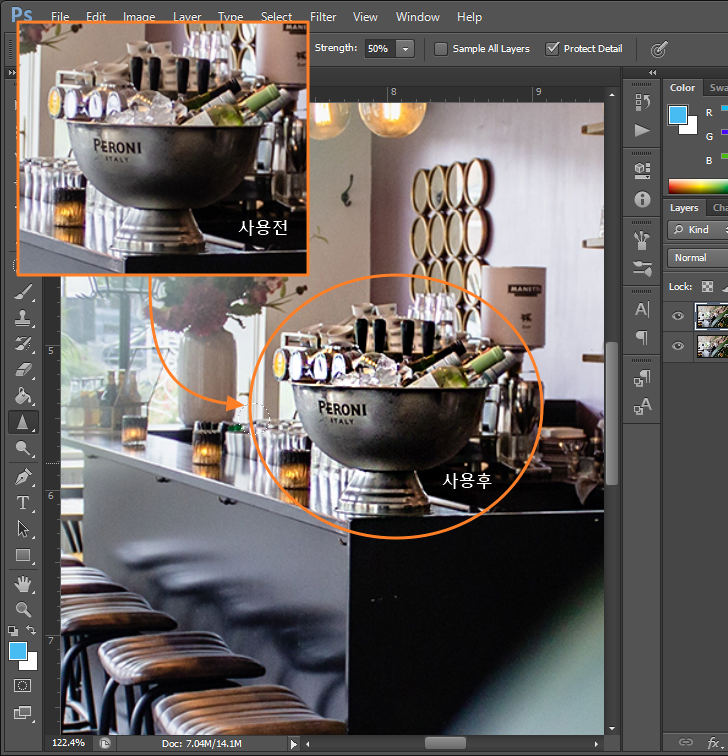Click the 122.4% zoom level field
This screenshot has width=728, height=756.
[68, 743]
